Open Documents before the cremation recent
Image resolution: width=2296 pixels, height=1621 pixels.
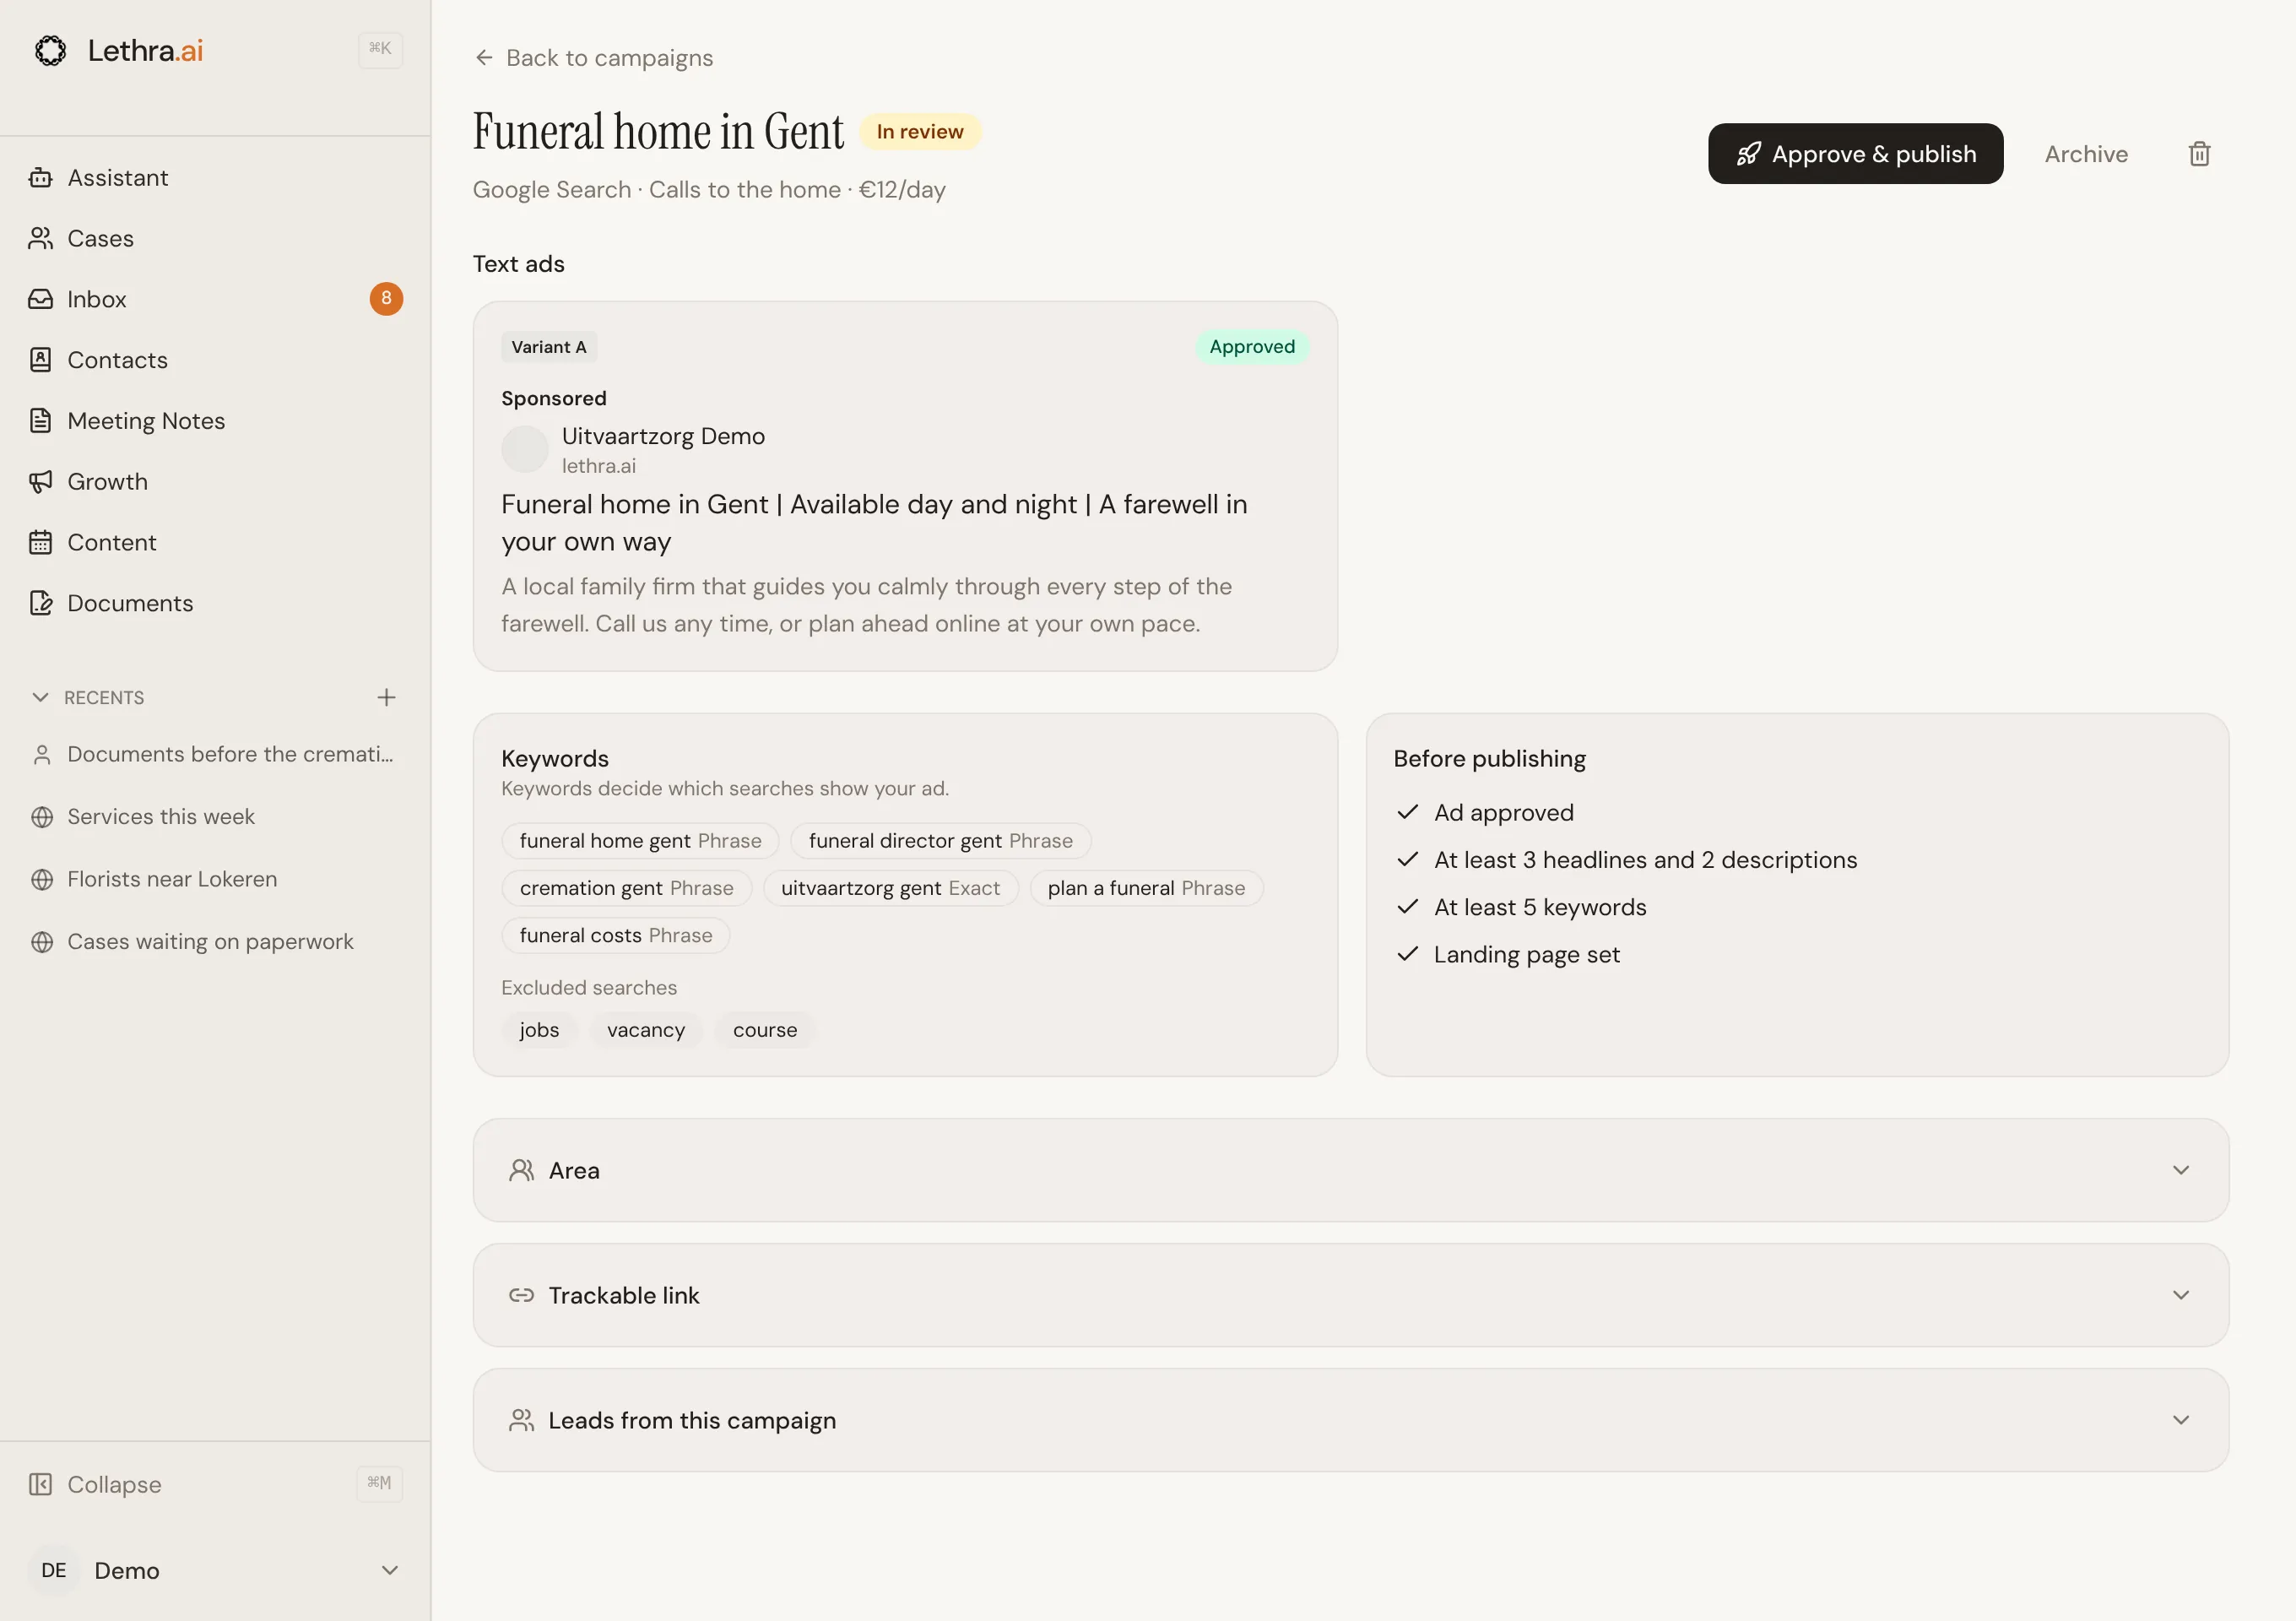pyautogui.click(x=215, y=754)
